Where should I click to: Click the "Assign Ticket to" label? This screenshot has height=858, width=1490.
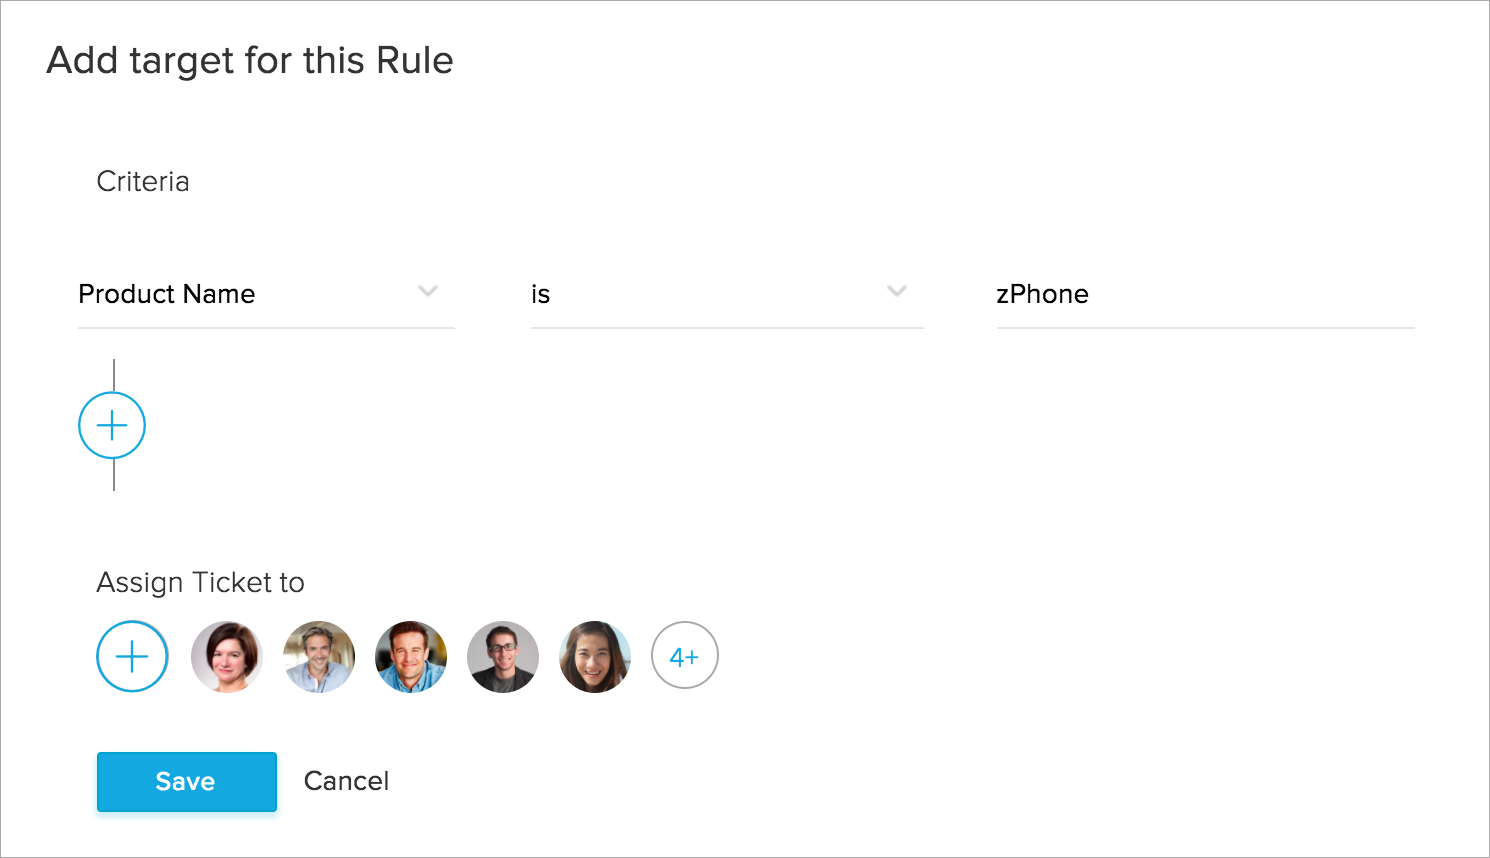[200, 583]
